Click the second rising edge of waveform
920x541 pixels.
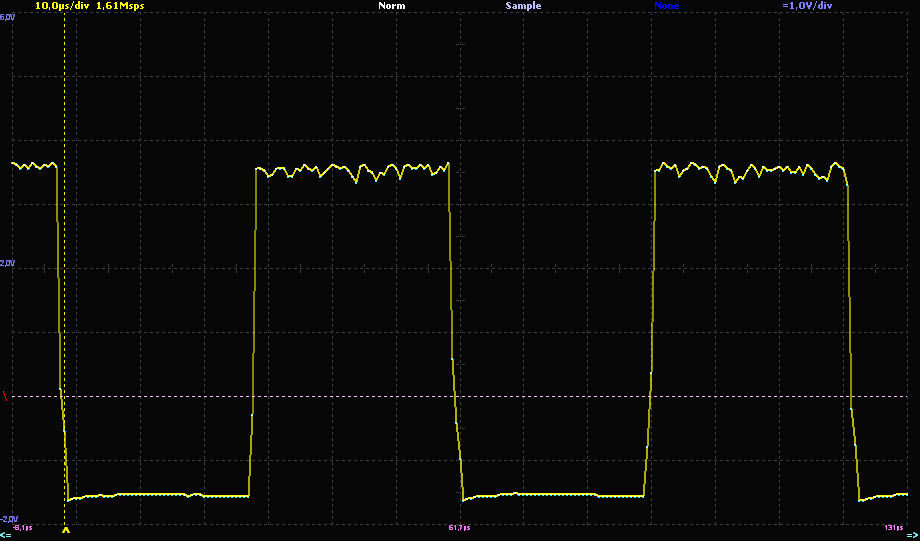(x=651, y=330)
